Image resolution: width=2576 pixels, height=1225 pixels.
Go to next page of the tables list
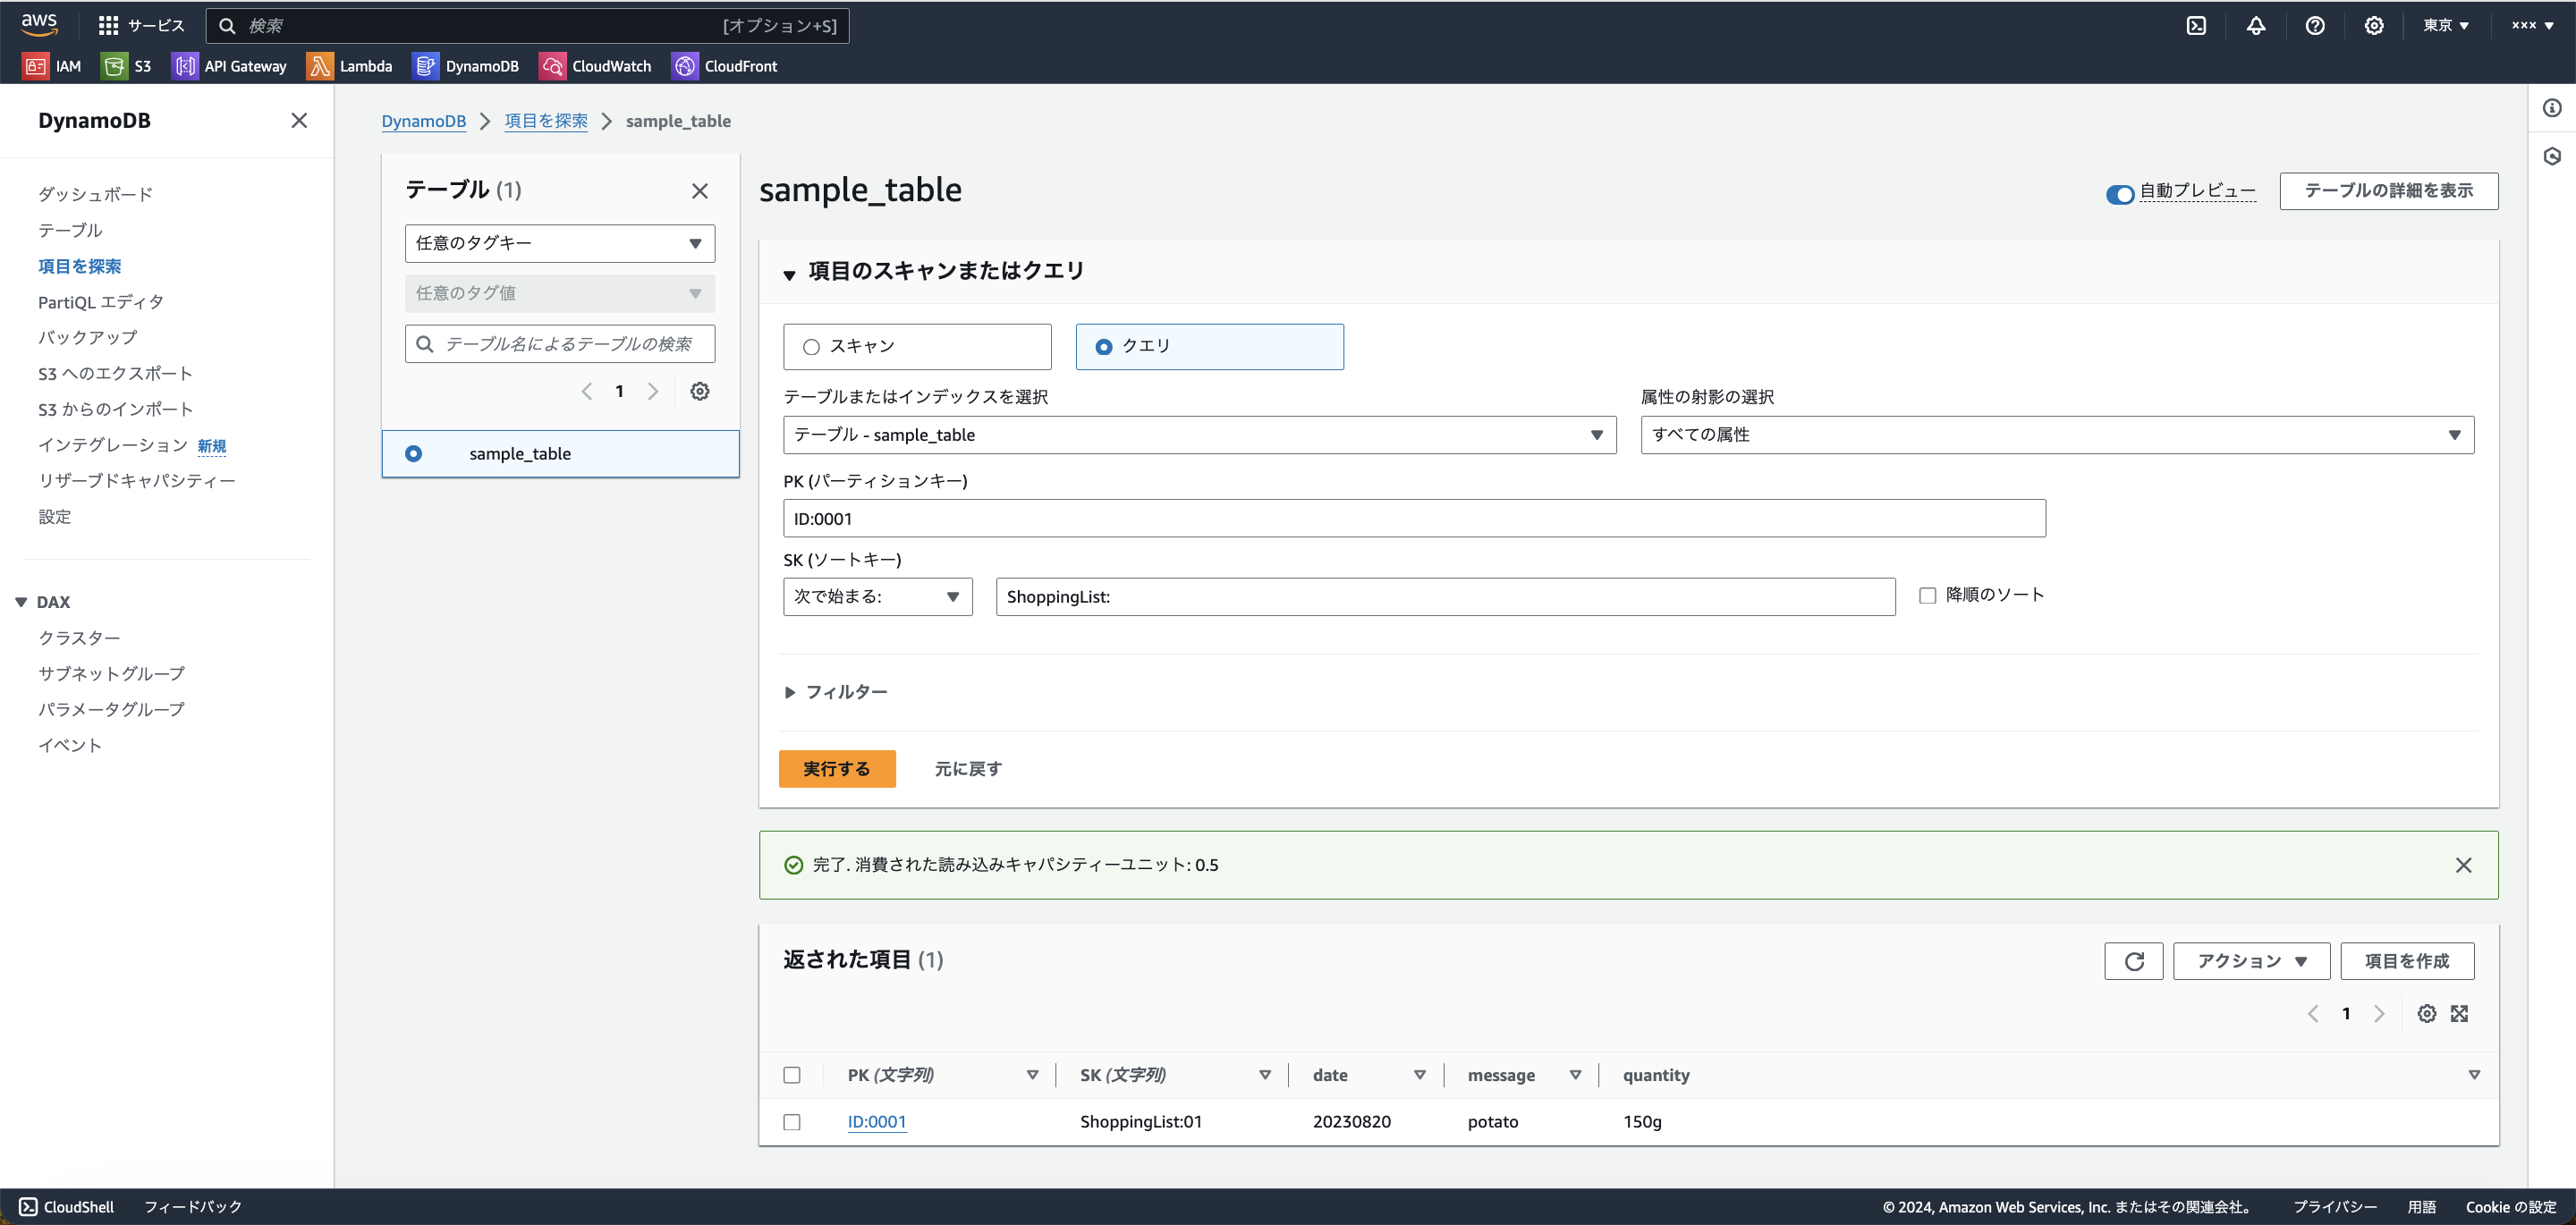point(653,391)
